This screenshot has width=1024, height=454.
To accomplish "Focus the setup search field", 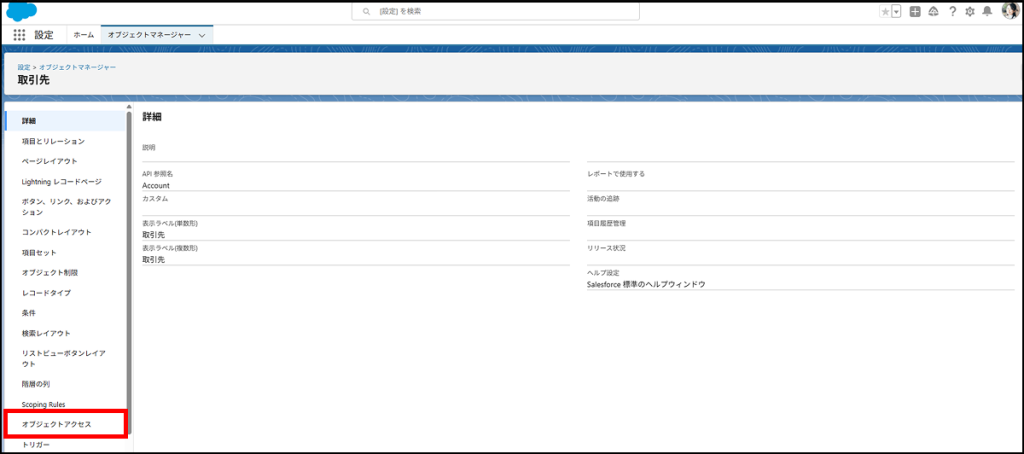I will coord(495,12).
